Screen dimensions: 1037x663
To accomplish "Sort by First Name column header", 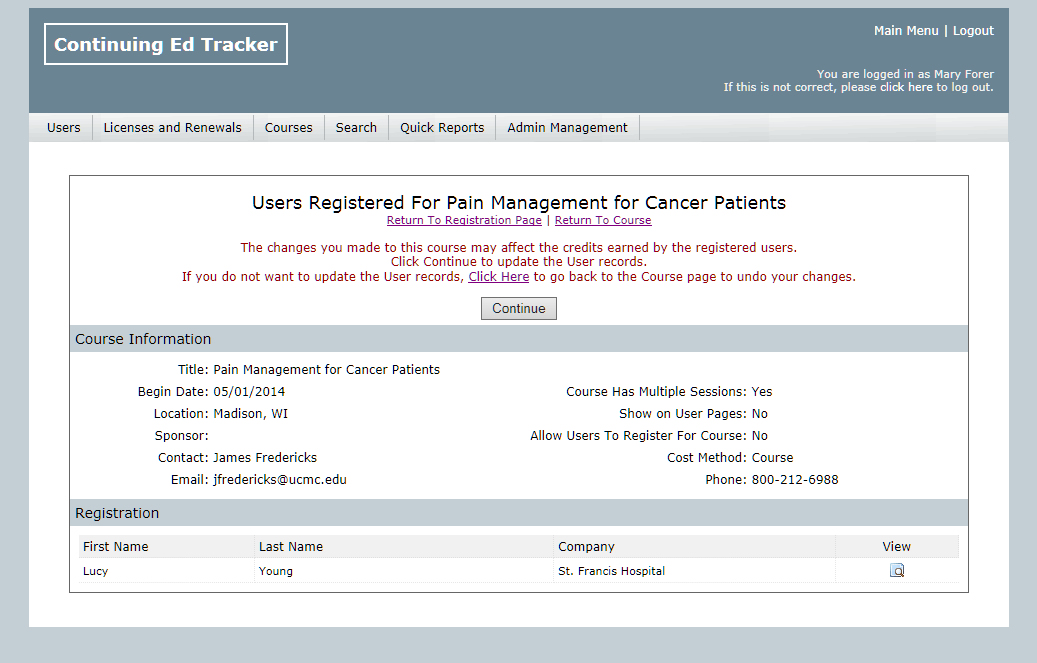I will [x=116, y=547].
